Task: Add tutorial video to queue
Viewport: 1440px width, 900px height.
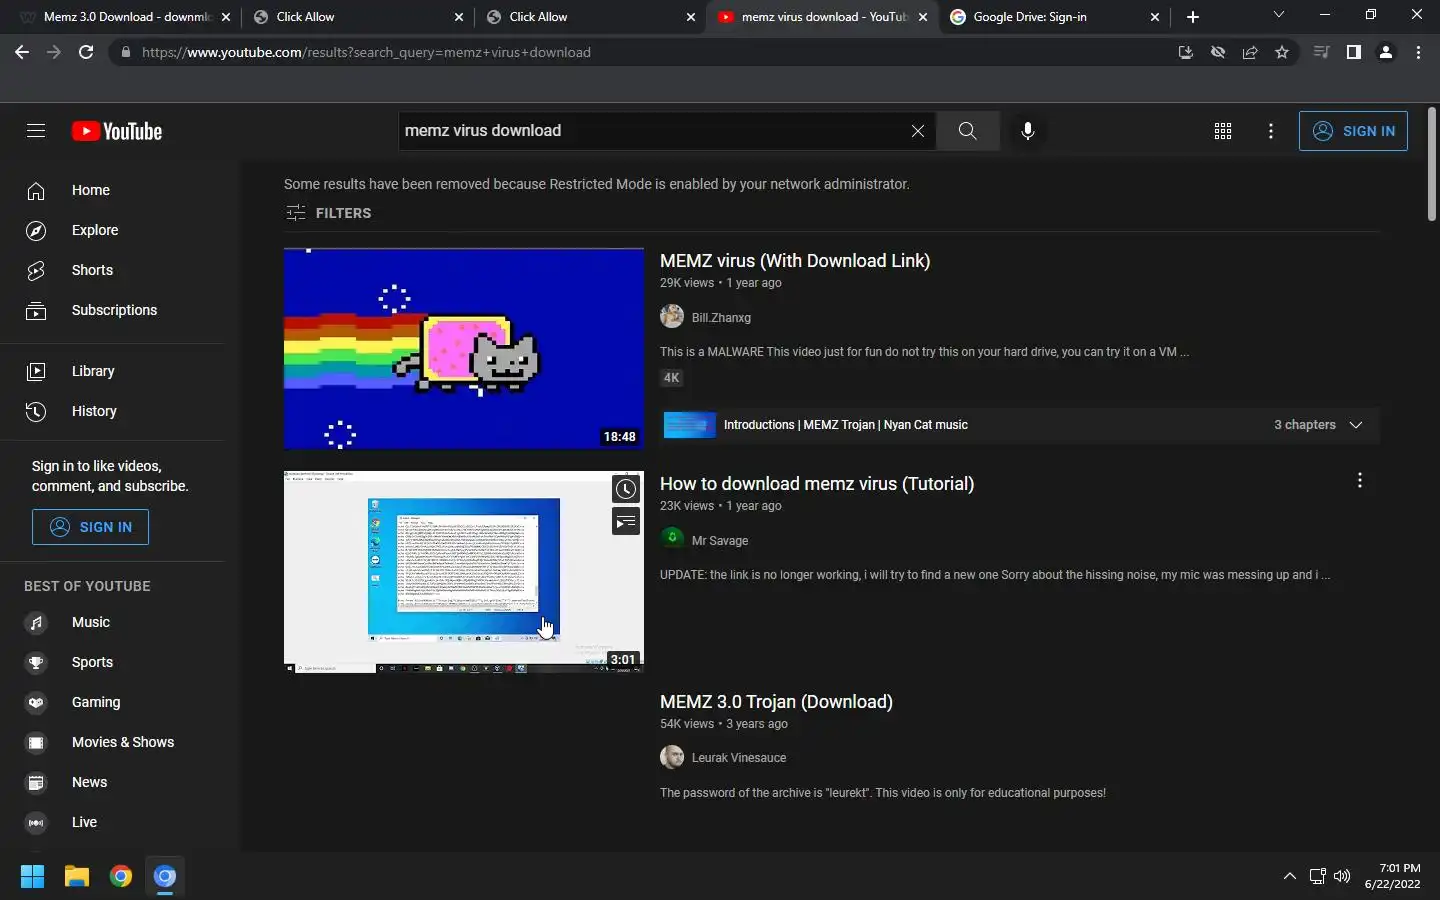Action: [x=626, y=521]
